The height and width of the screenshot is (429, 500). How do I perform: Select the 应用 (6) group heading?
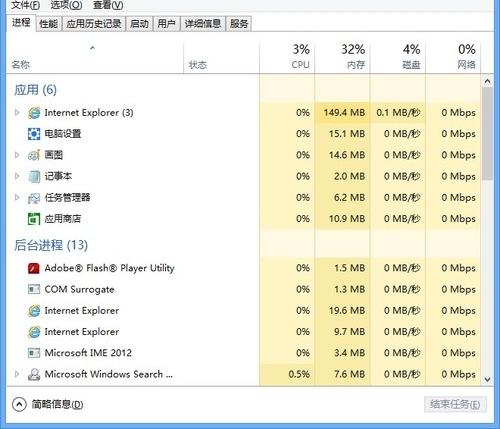click(x=35, y=90)
